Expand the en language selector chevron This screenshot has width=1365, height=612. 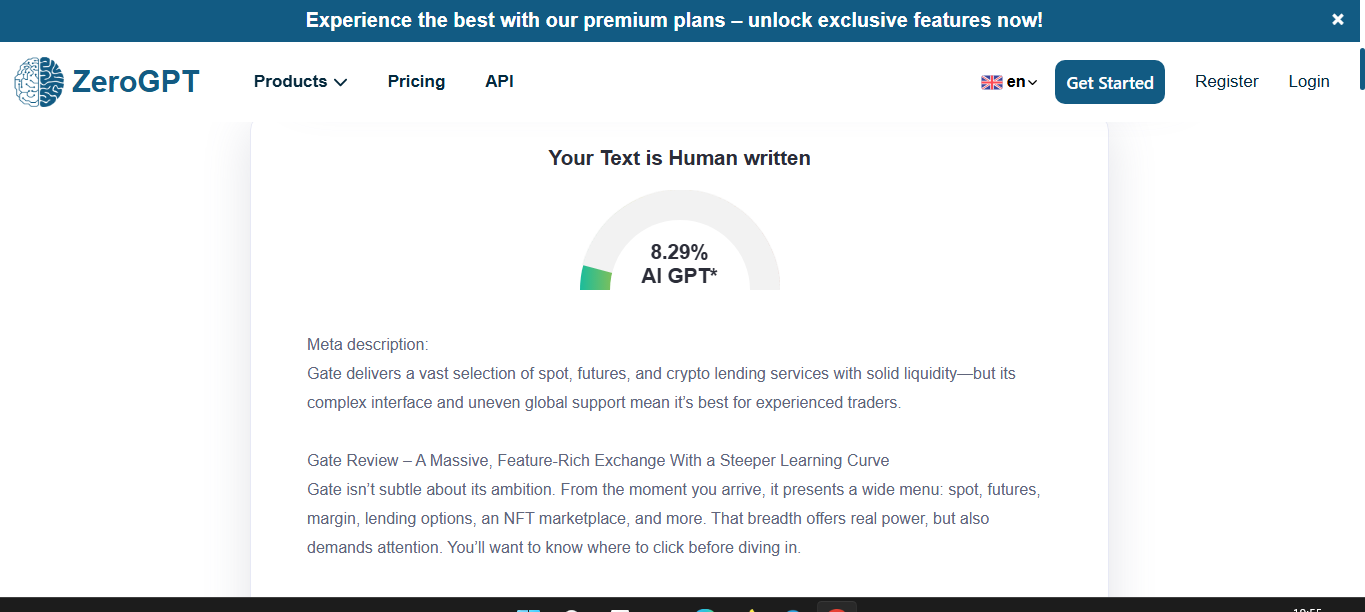(1033, 83)
